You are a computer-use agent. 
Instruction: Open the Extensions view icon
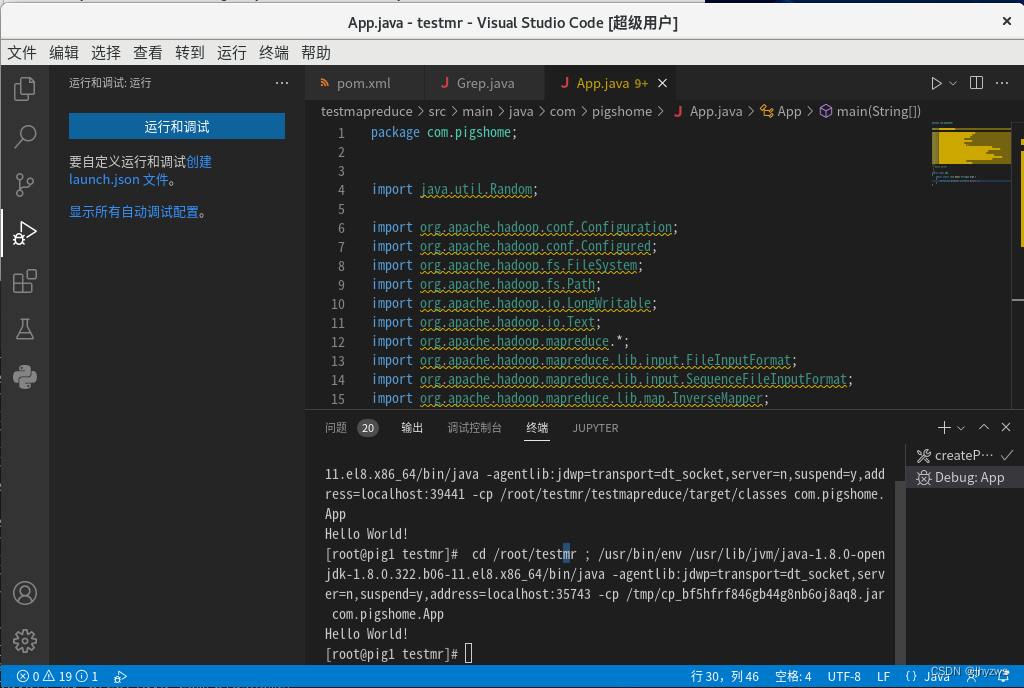[25, 282]
